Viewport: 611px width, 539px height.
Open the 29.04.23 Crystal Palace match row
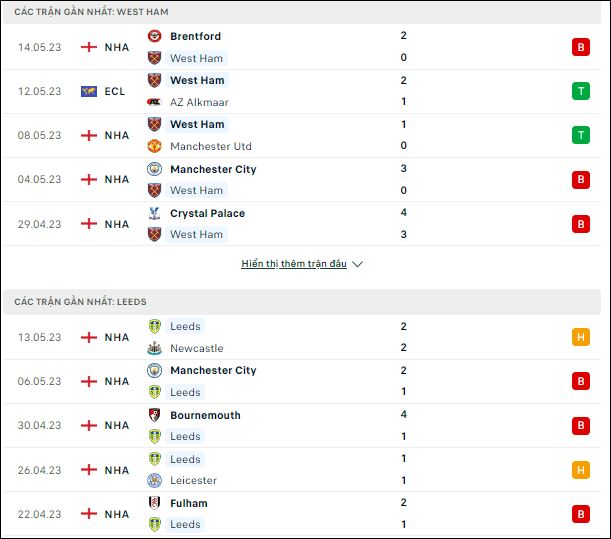[301, 224]
